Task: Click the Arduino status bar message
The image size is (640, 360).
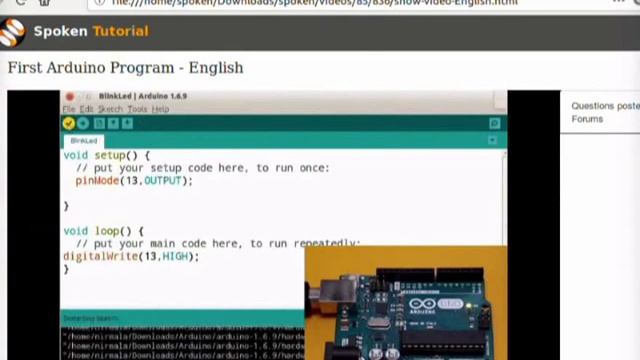Action: pos(91,318)
